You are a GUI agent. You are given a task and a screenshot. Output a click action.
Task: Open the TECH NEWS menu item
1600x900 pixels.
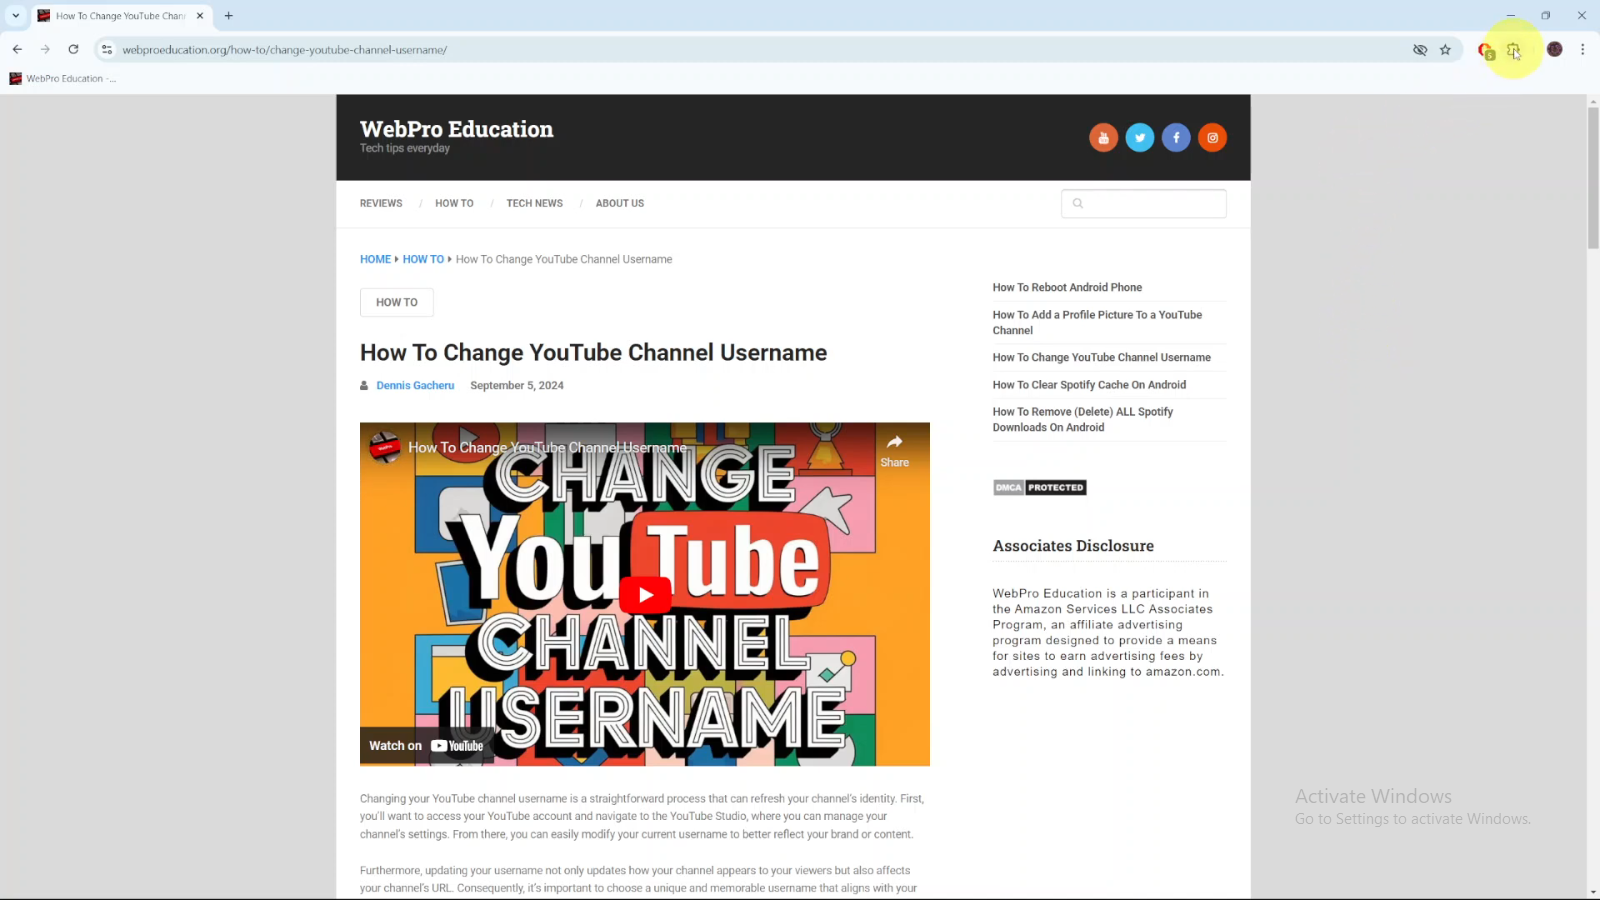[534, 203]
